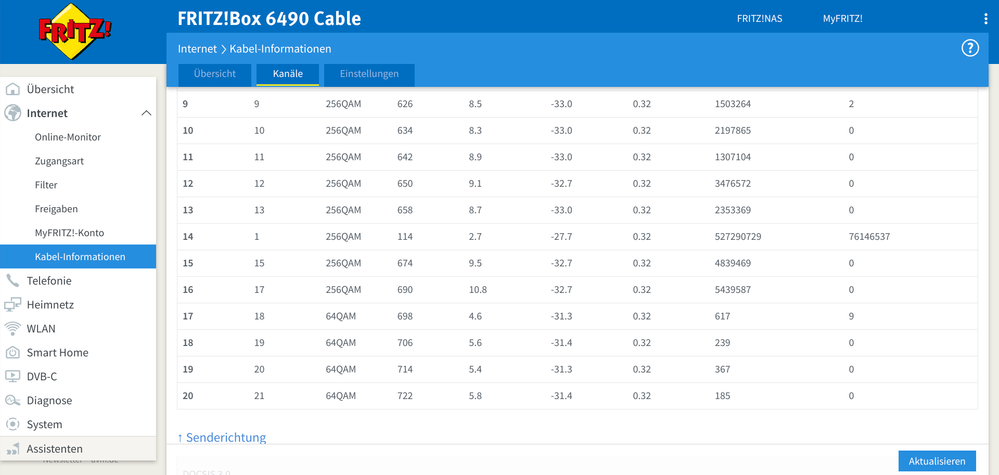Open Online-Monitor in the sidebar

tap(68, 137)
